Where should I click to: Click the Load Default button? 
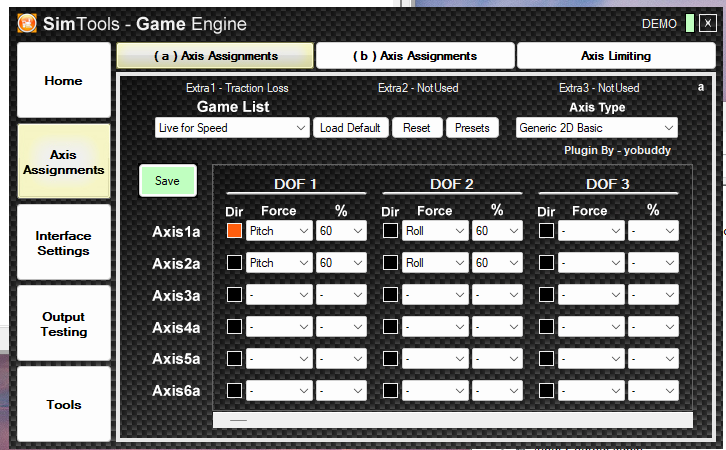tap(350, 128)
